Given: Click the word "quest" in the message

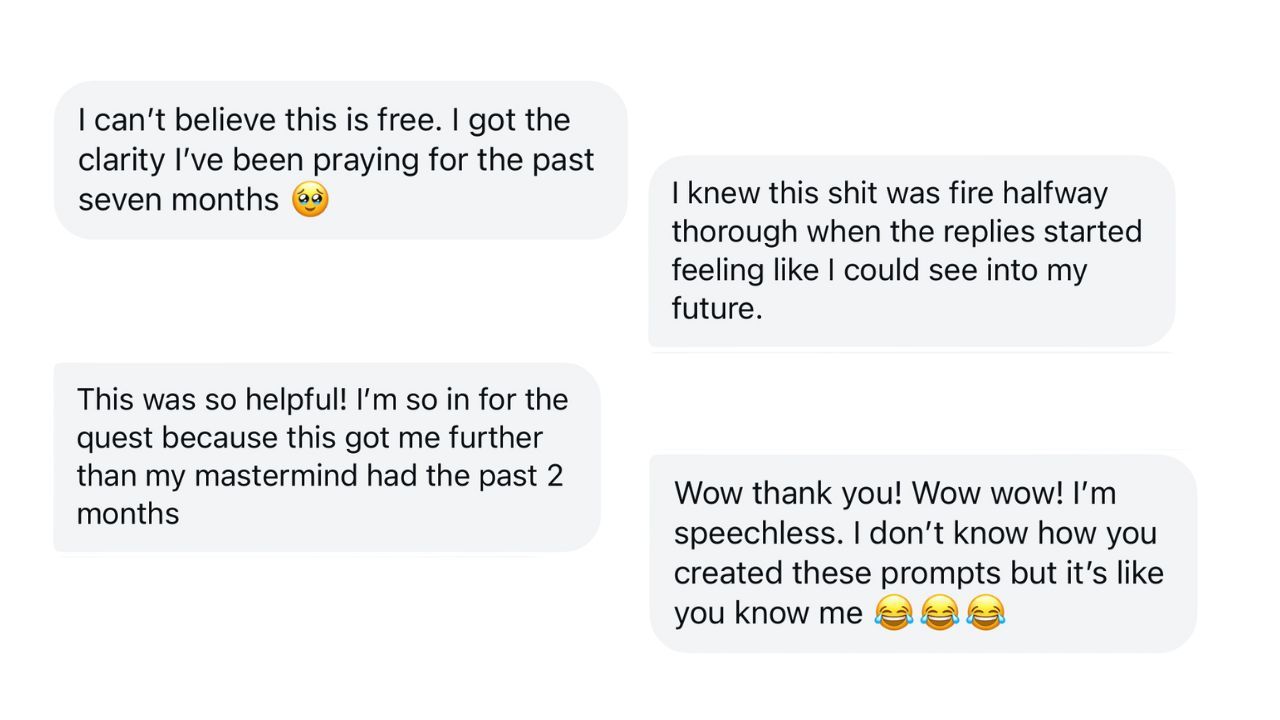Looking at the screenshot, I should pyautogui.click(x=115, y=438).
